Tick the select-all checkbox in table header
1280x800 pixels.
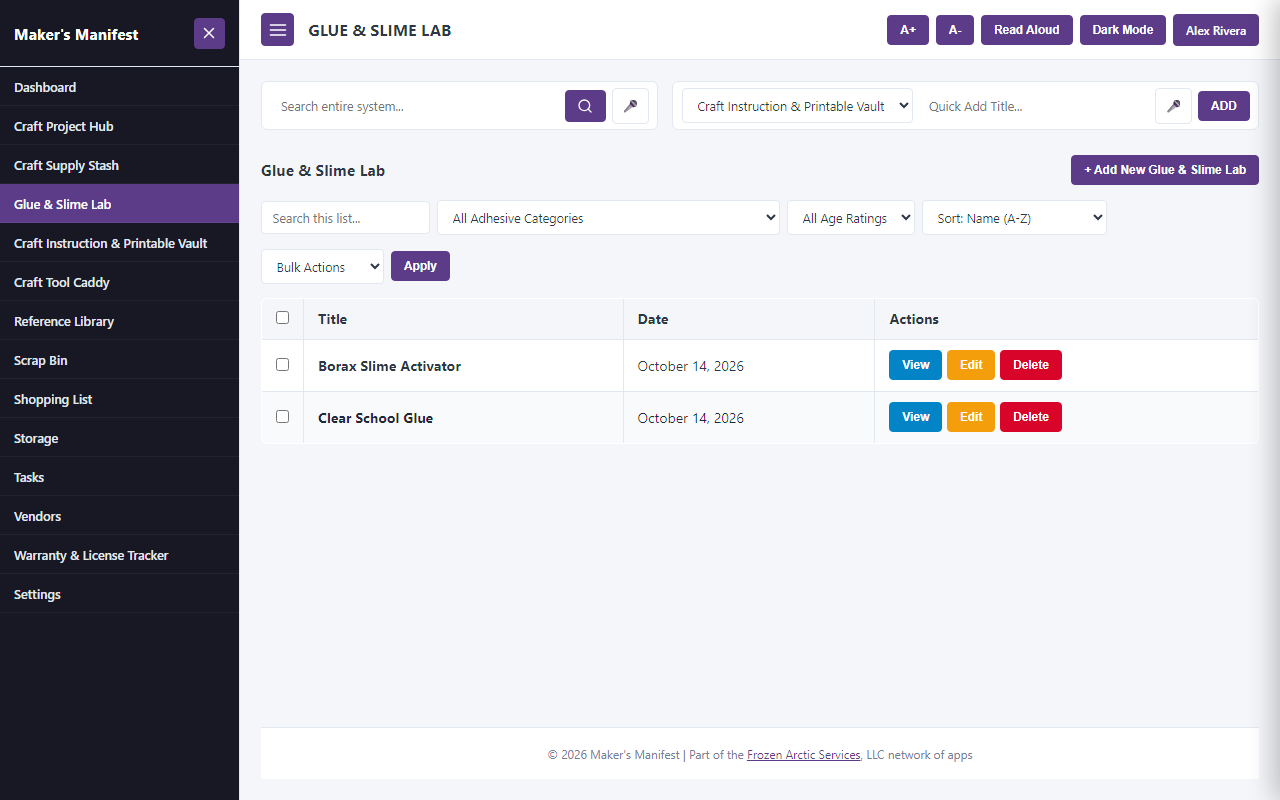tap(282, 318)
